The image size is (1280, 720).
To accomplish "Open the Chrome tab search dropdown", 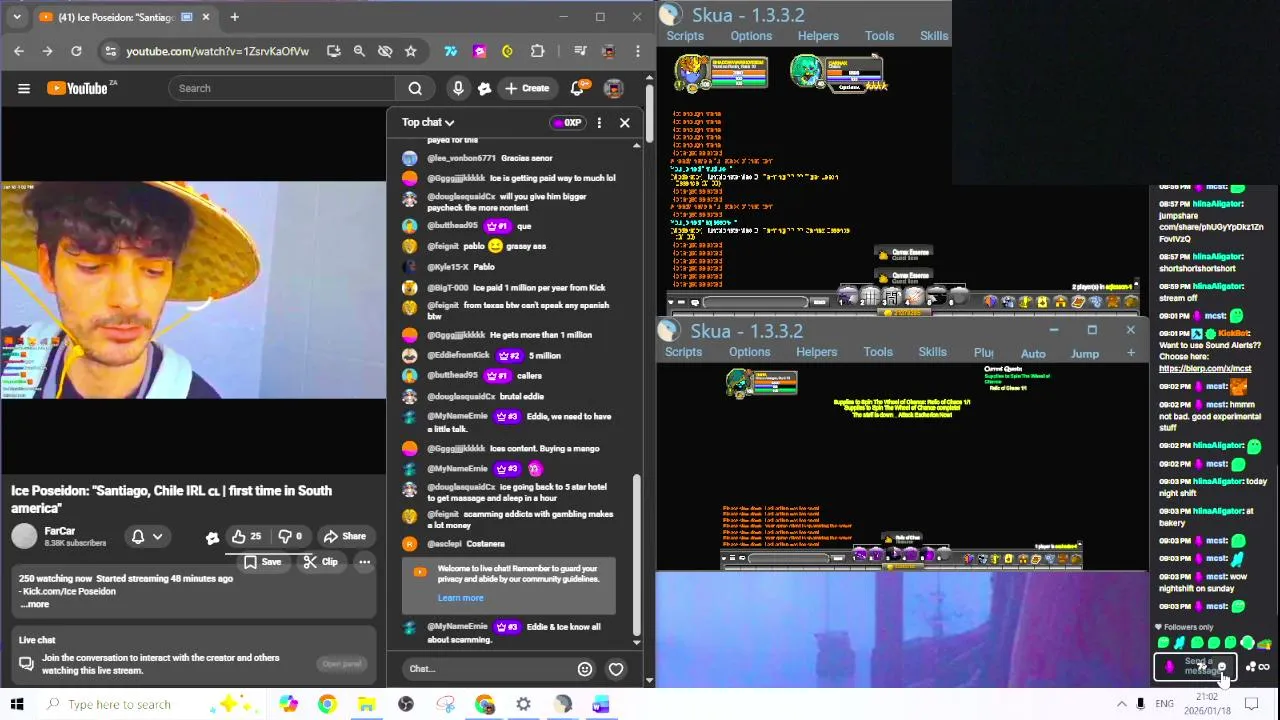I will pos(17,17).
